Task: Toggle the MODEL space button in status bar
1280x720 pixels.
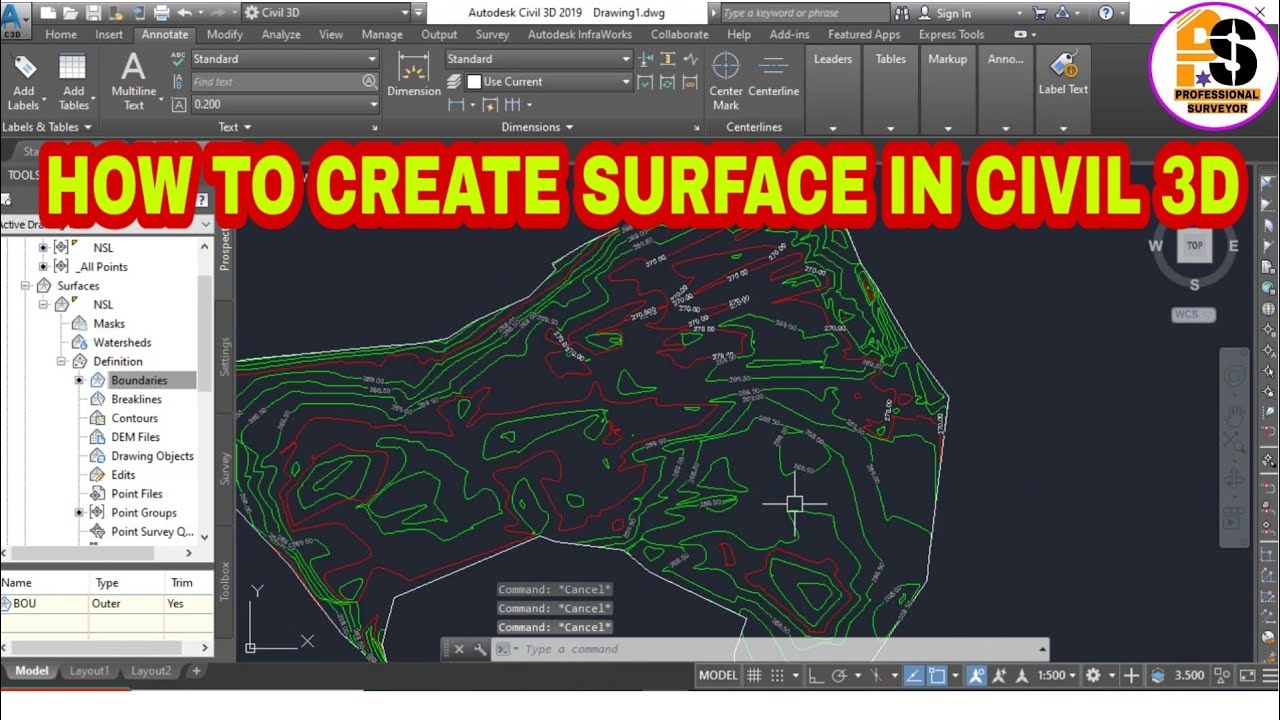Action: pyautogui.click(x=718, y=675)
